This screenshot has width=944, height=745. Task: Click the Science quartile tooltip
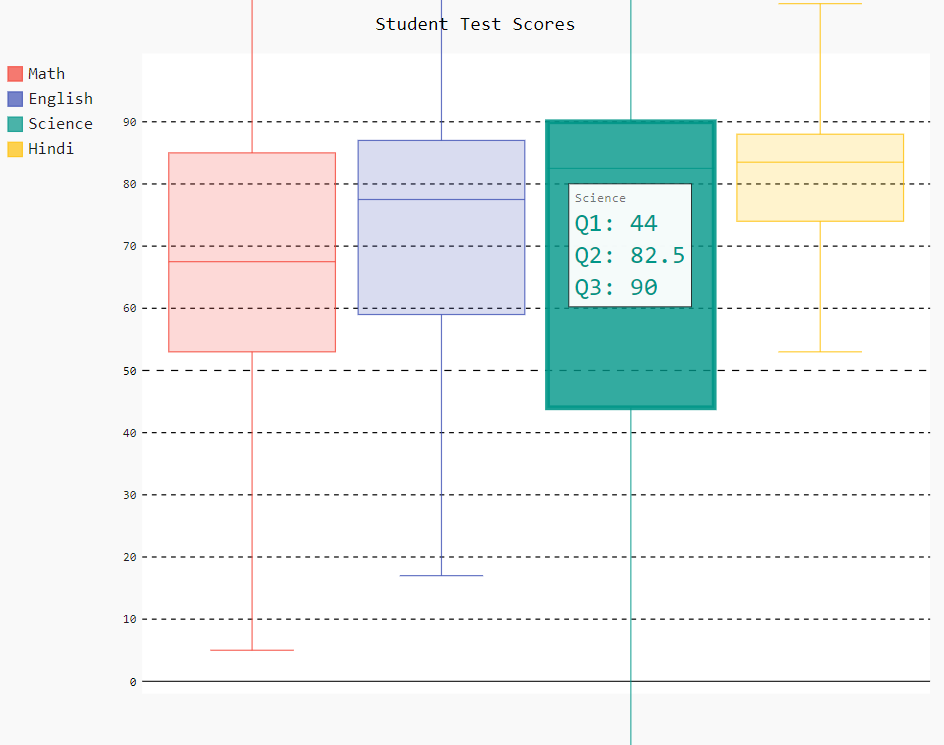pyautogui.click(x=630, y=245)
